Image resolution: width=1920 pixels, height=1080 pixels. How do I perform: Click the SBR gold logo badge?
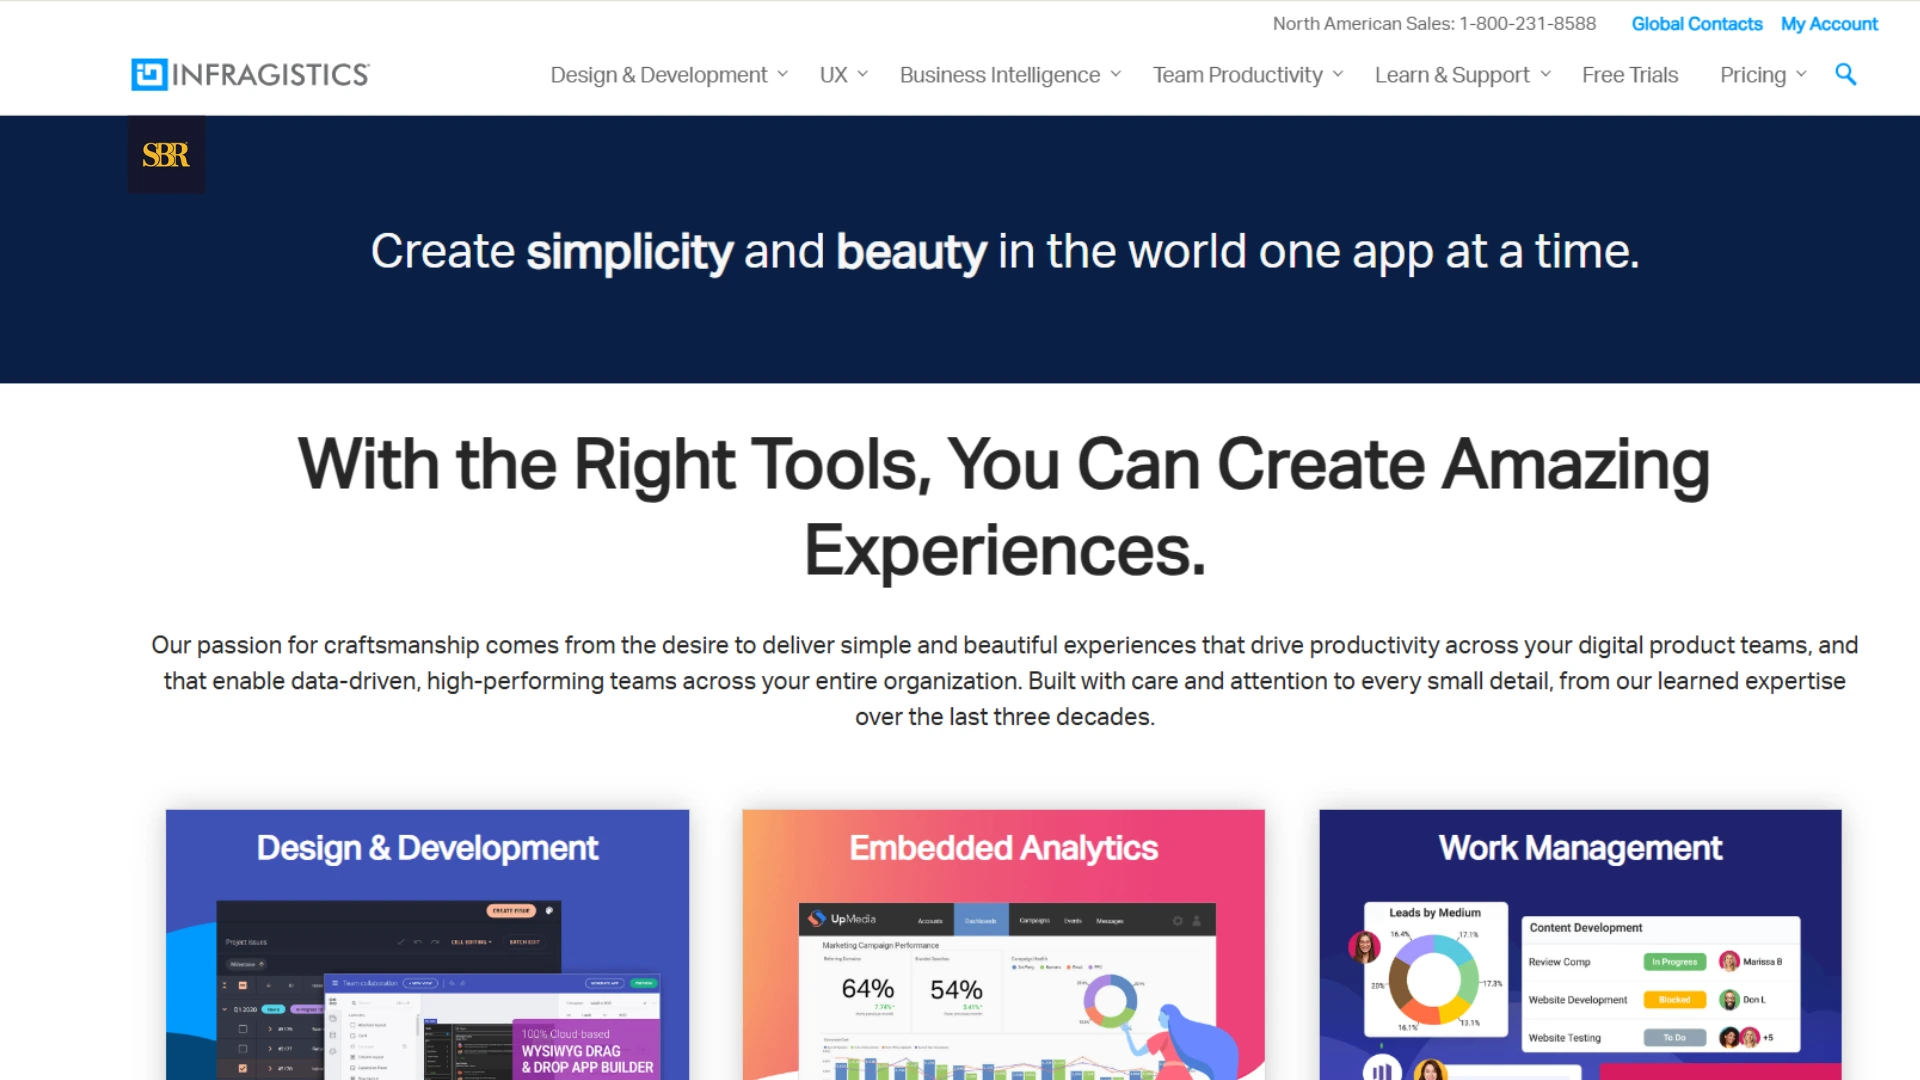(x=166, y=155)
